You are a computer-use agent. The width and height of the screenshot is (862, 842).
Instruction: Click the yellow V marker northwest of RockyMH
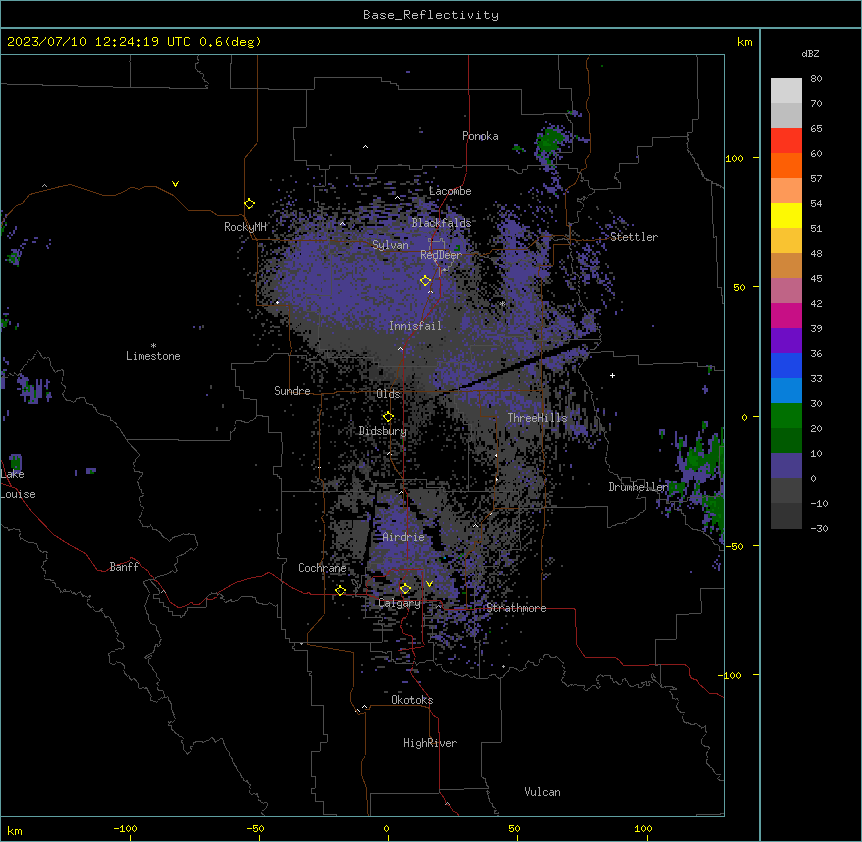175,184
